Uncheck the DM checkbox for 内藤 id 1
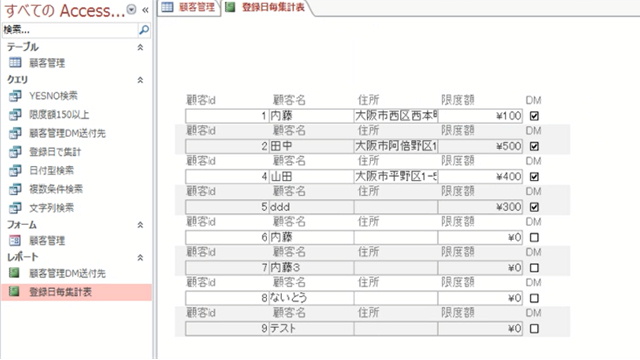640x360 pixels. tap(534, 116)
